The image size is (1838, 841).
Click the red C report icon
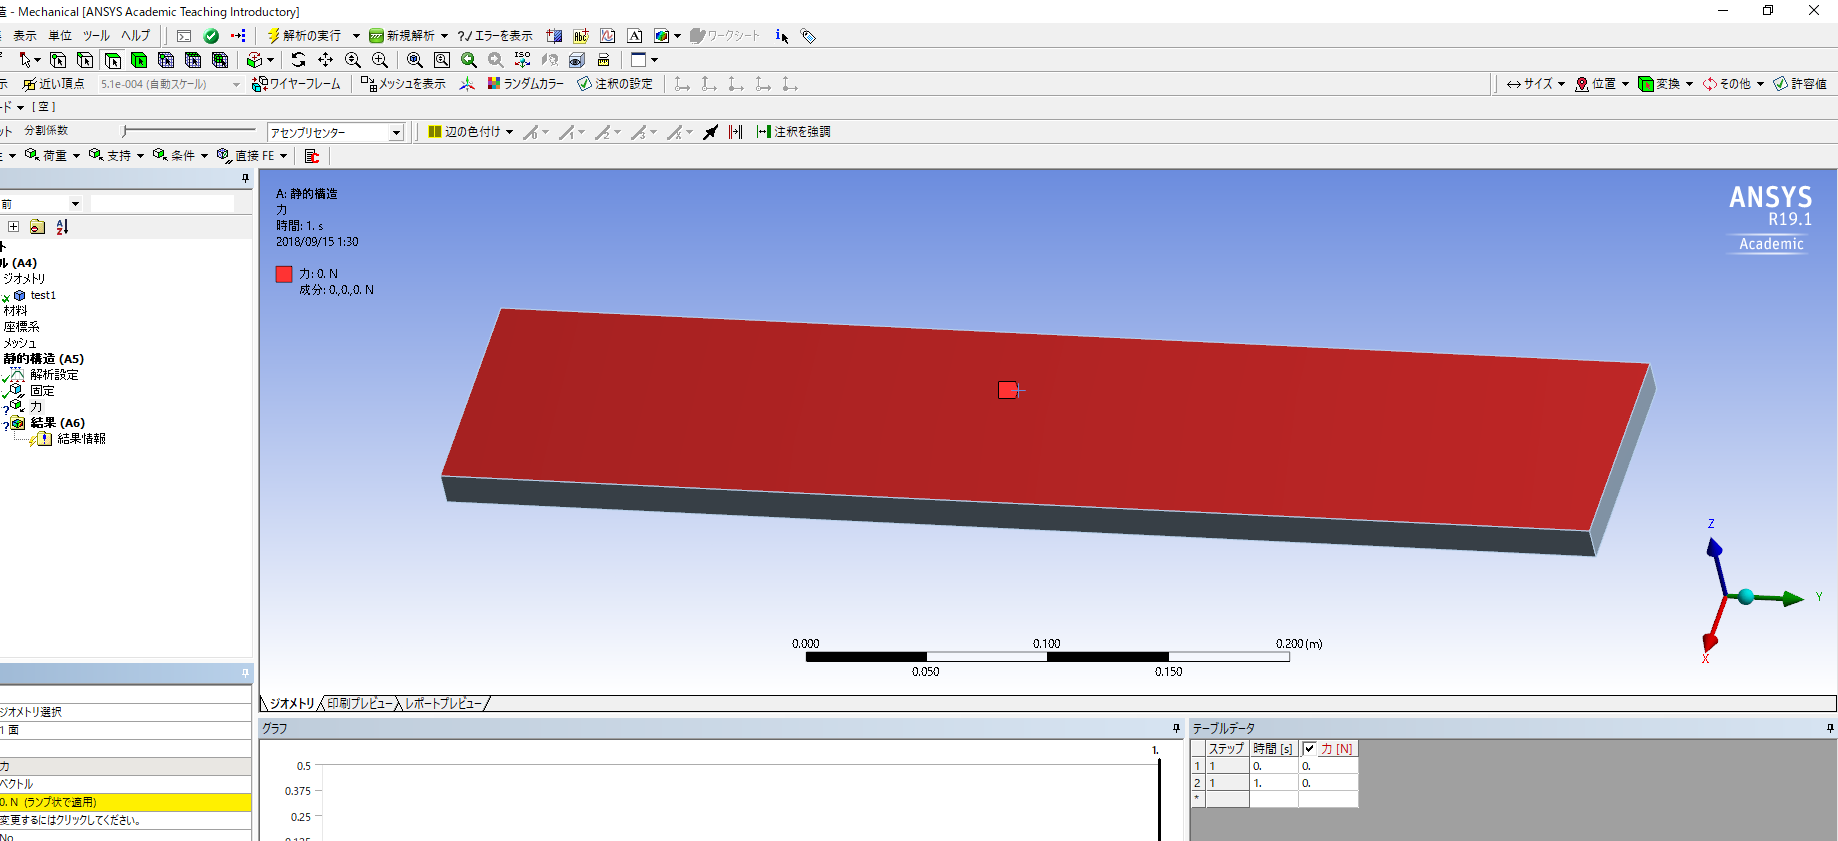pos(312,156)
